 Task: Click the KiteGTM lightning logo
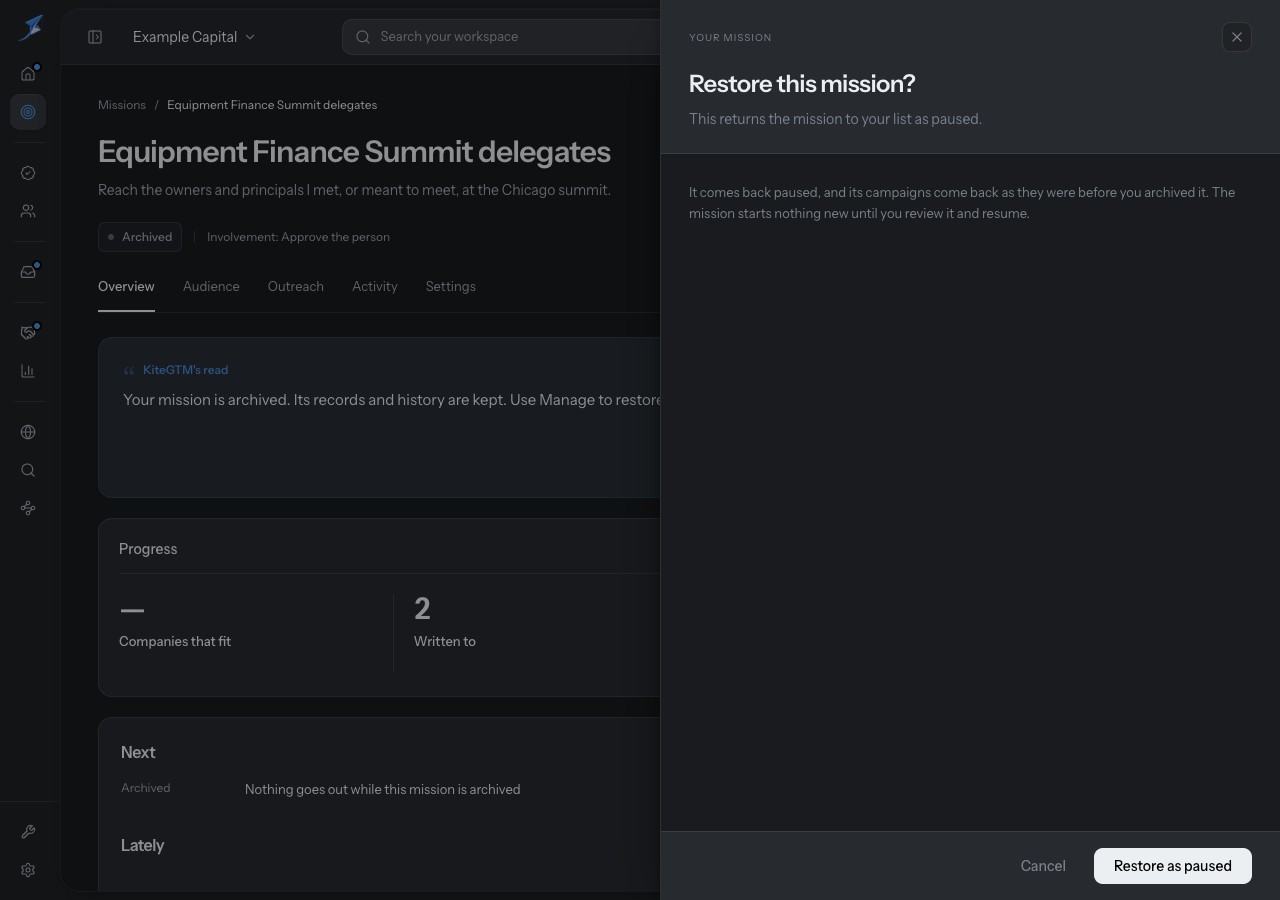30,28
